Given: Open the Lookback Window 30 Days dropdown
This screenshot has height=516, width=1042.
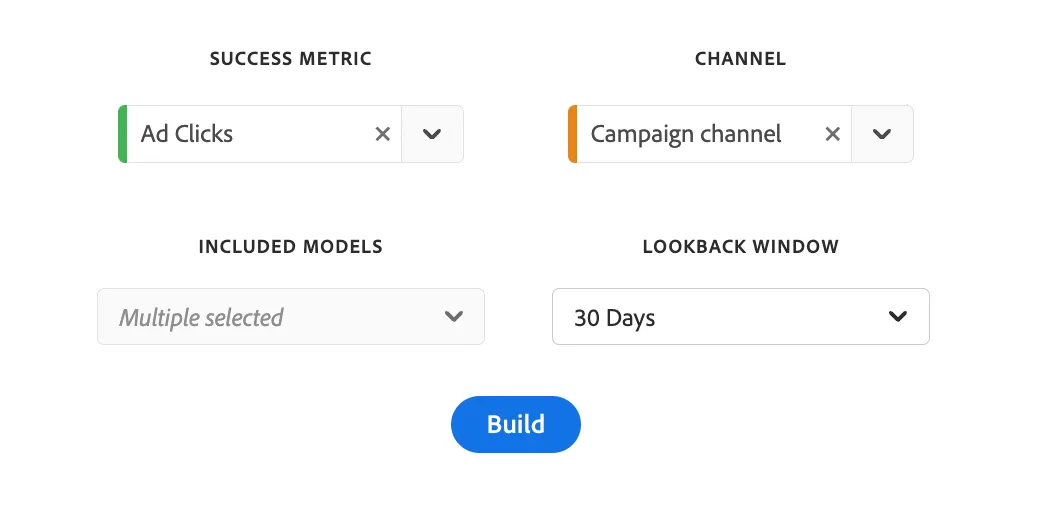Looking at the screenshot, I should click(740, 317).
